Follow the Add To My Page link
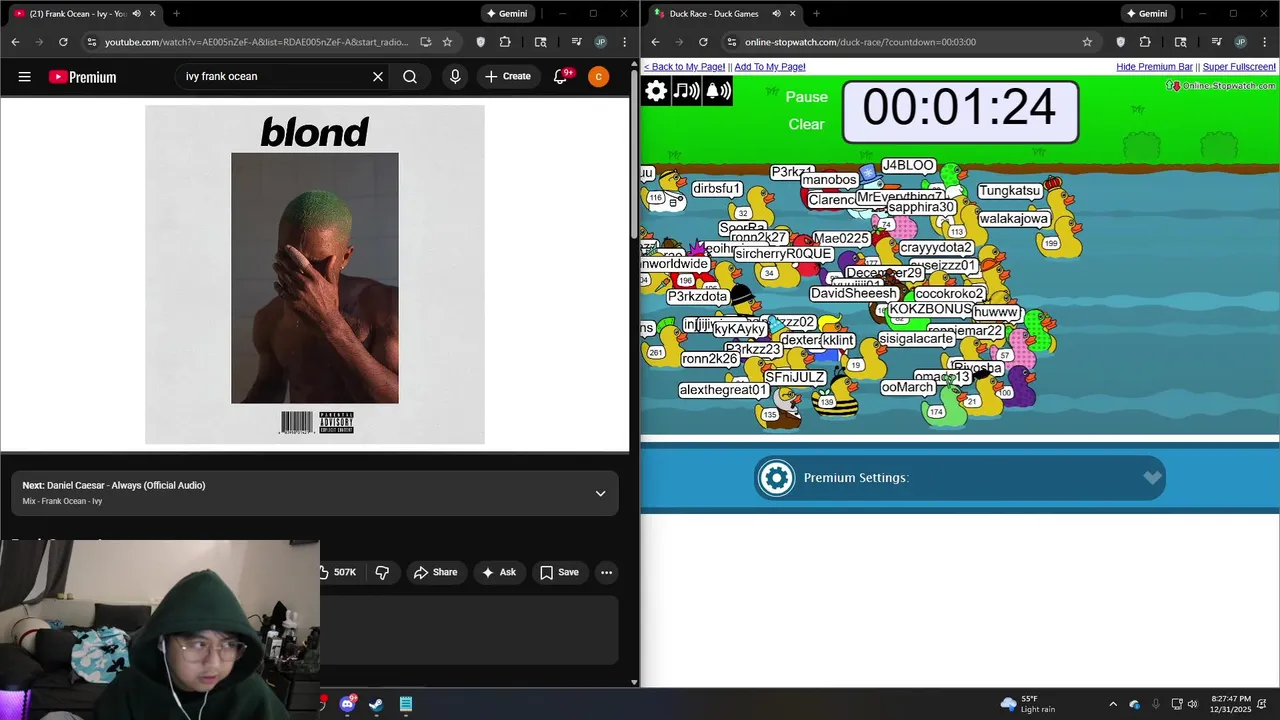This screenshot has width=1280, height=720. pos(770,66)
